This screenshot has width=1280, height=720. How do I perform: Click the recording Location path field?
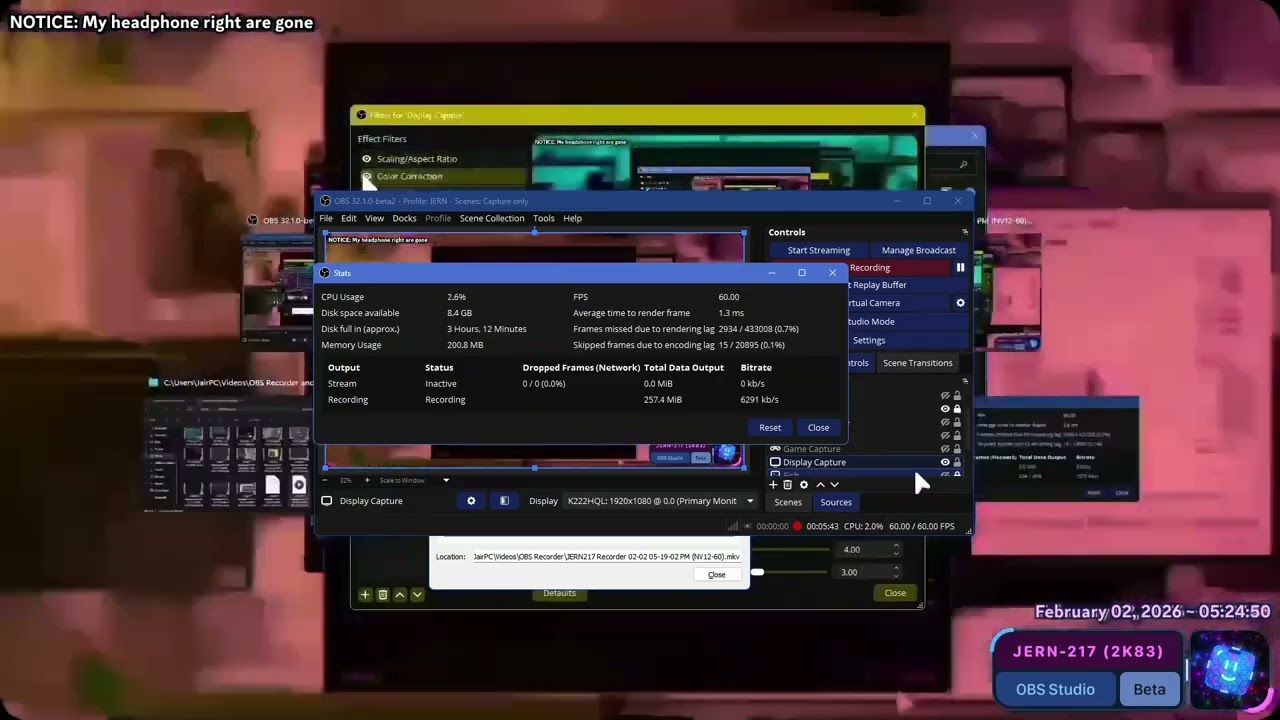pyautogui.click(x=606, y=557)
